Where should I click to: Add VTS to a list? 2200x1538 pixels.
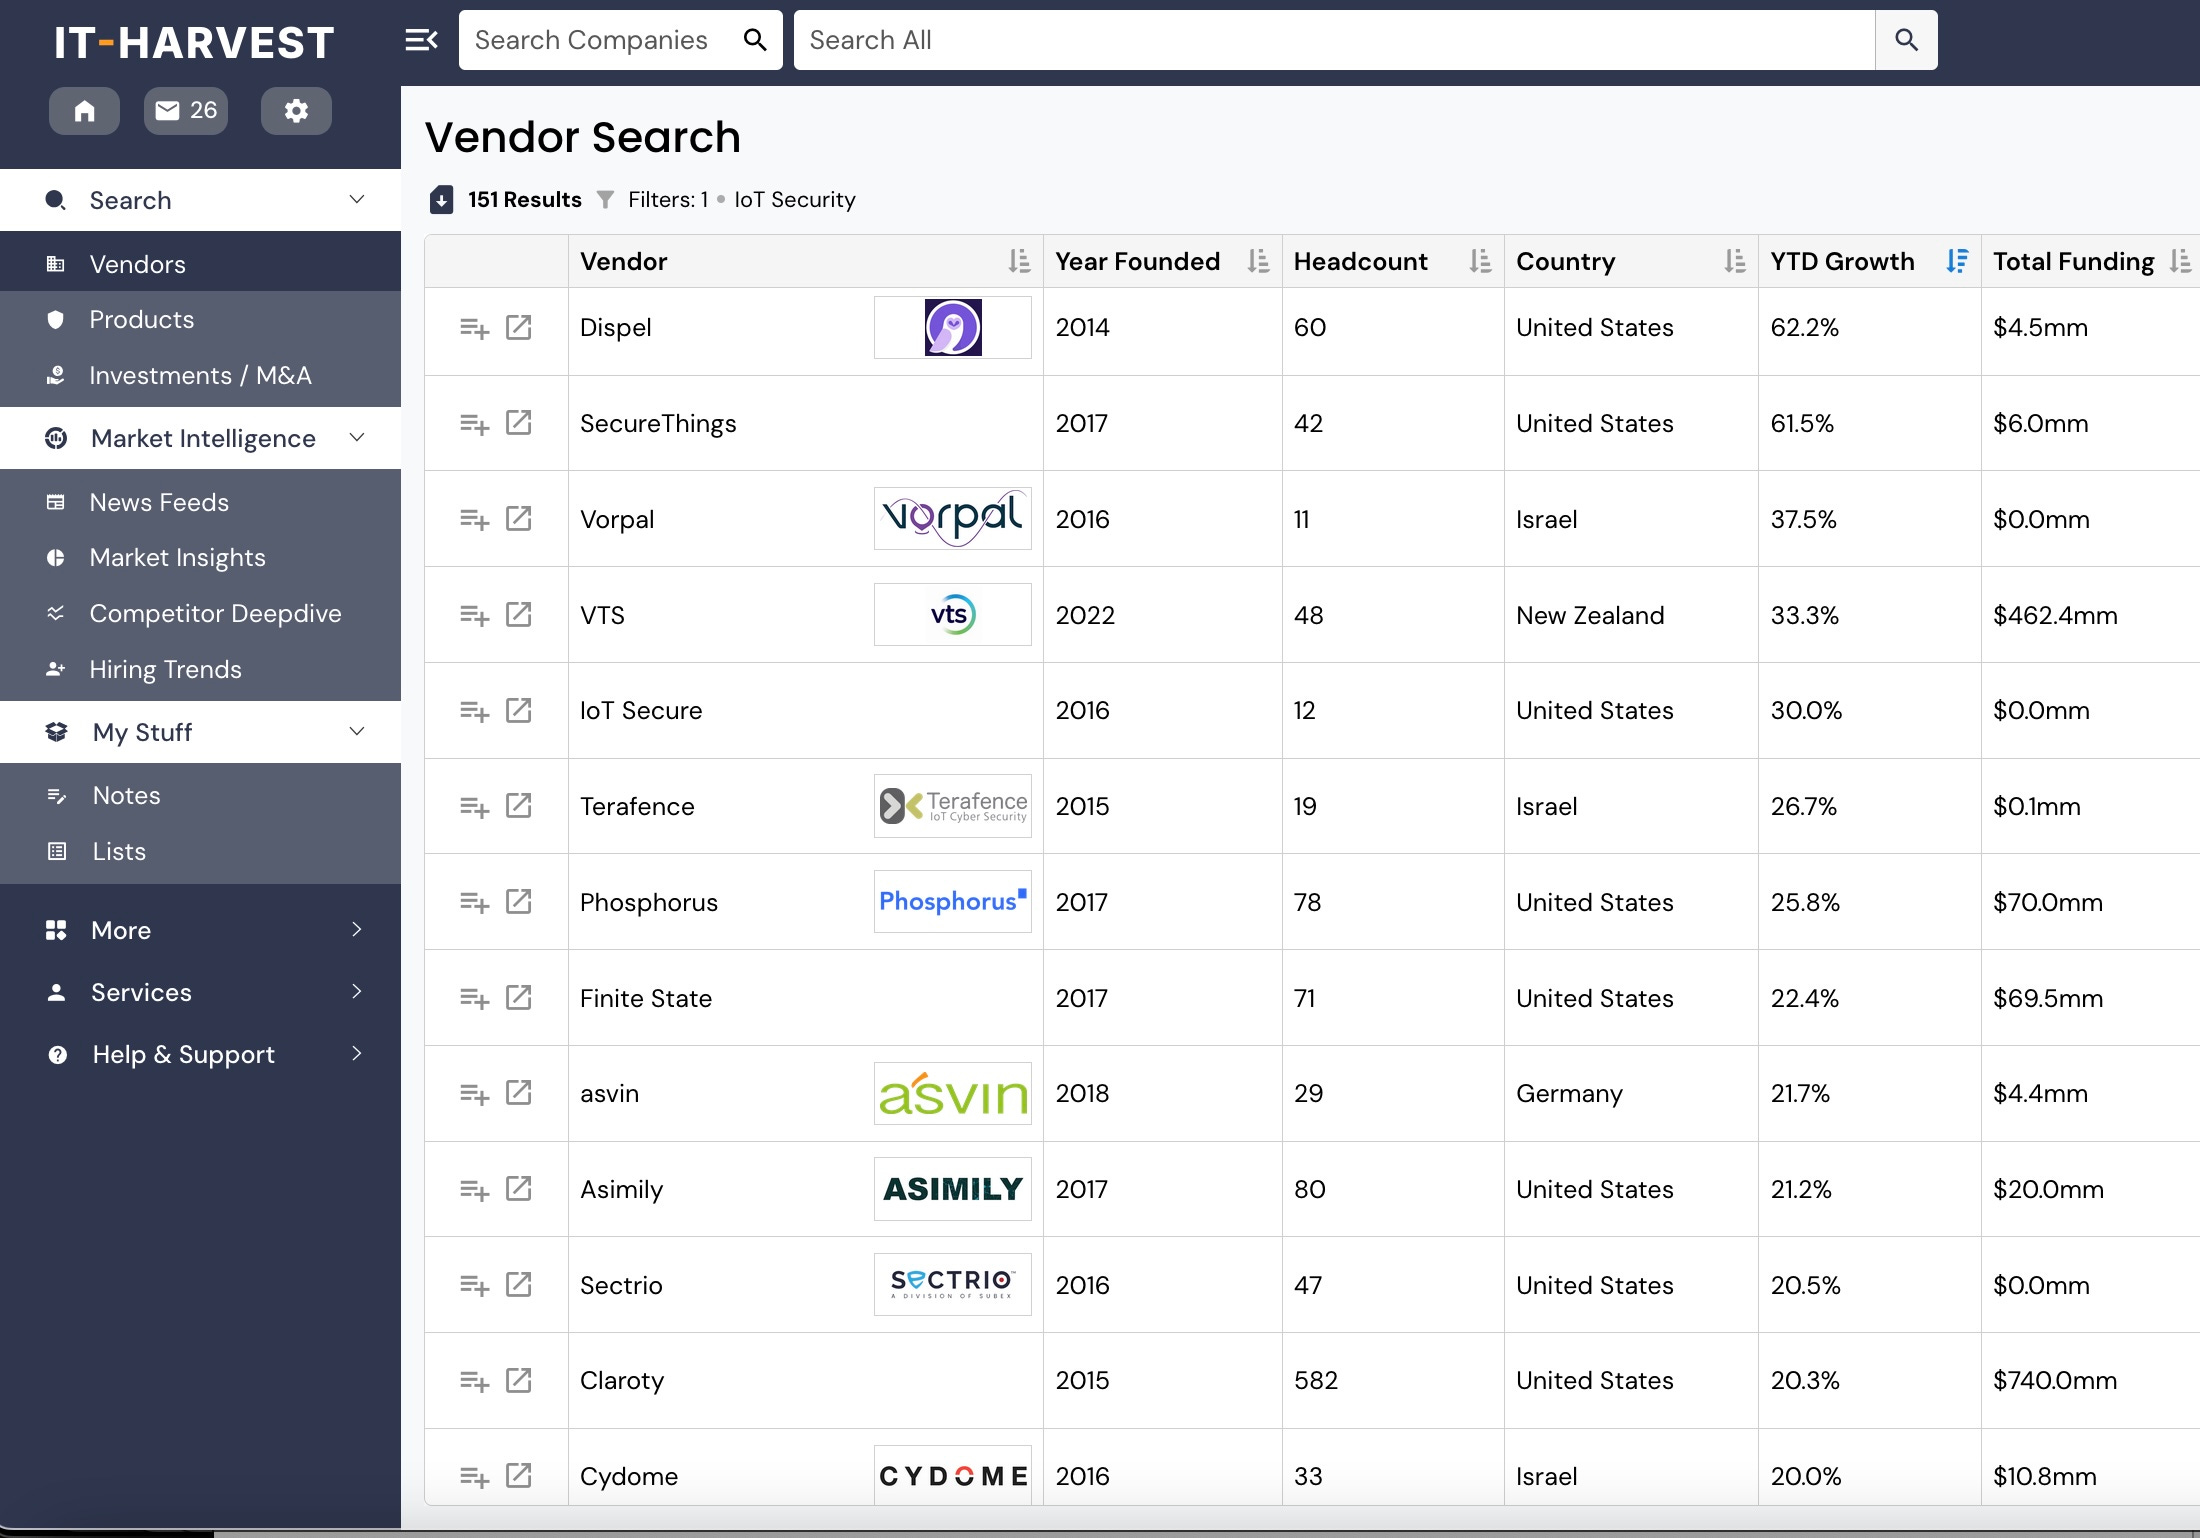[474, 615]
